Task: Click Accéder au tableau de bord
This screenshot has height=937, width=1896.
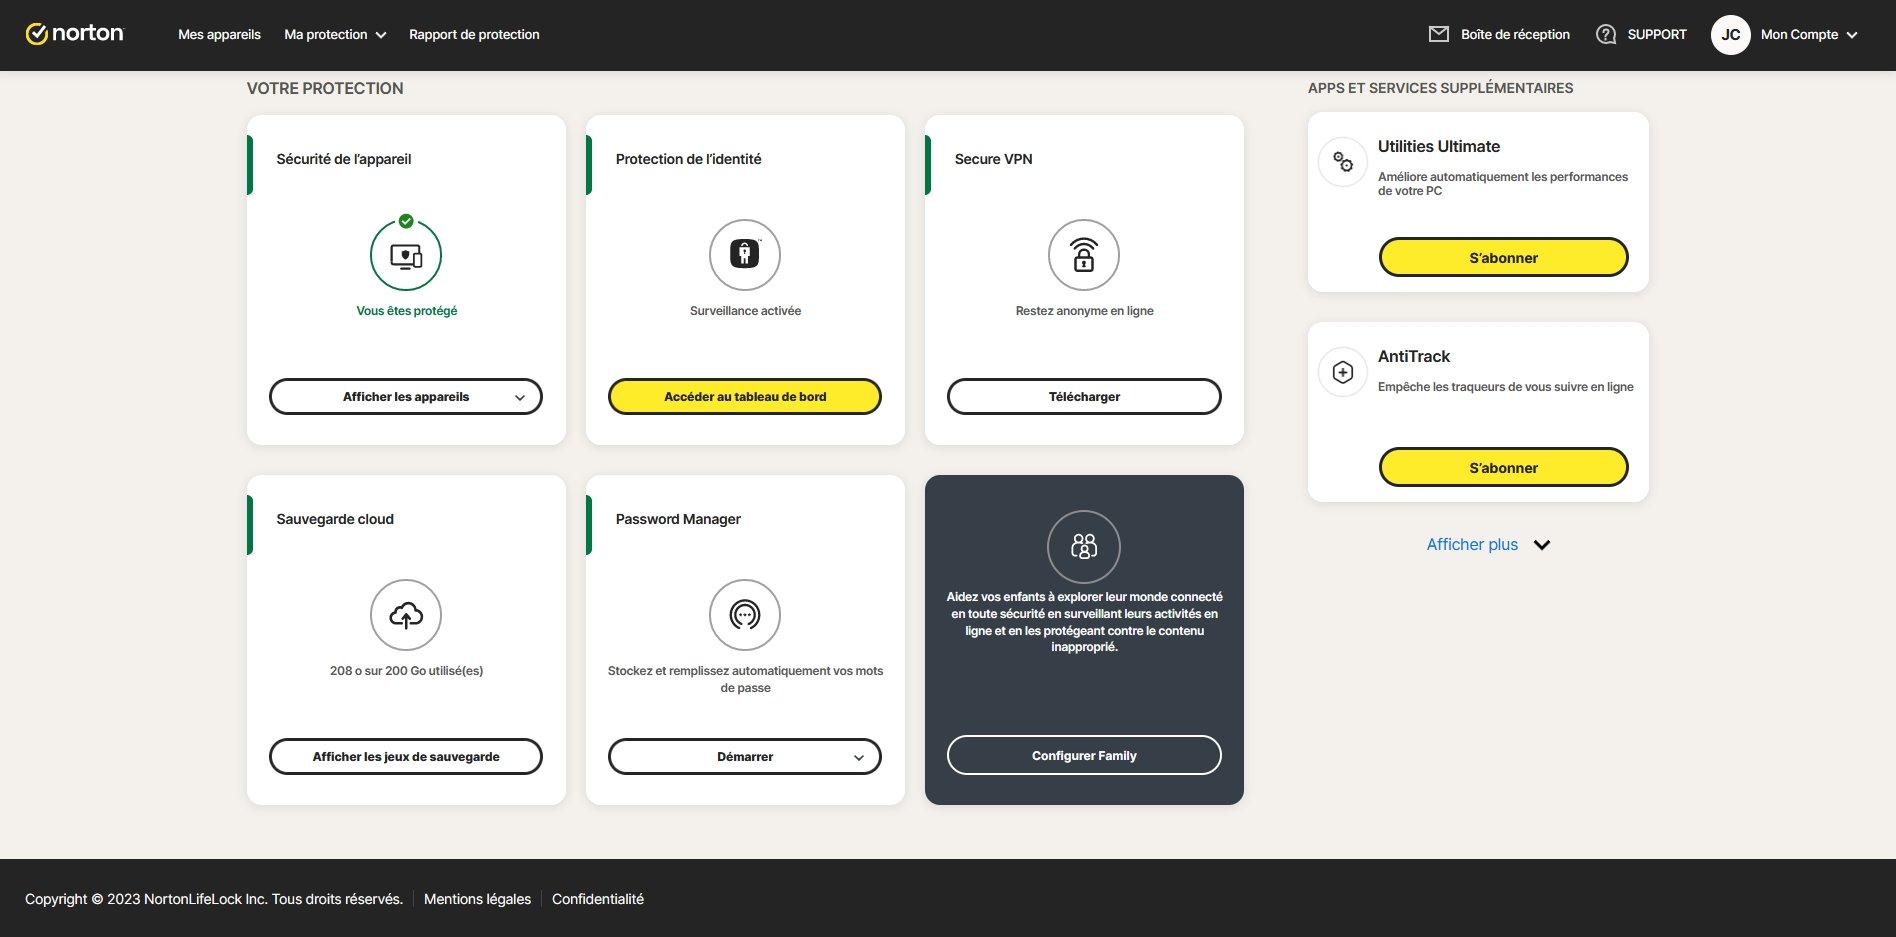Action: tap(745, 396)
